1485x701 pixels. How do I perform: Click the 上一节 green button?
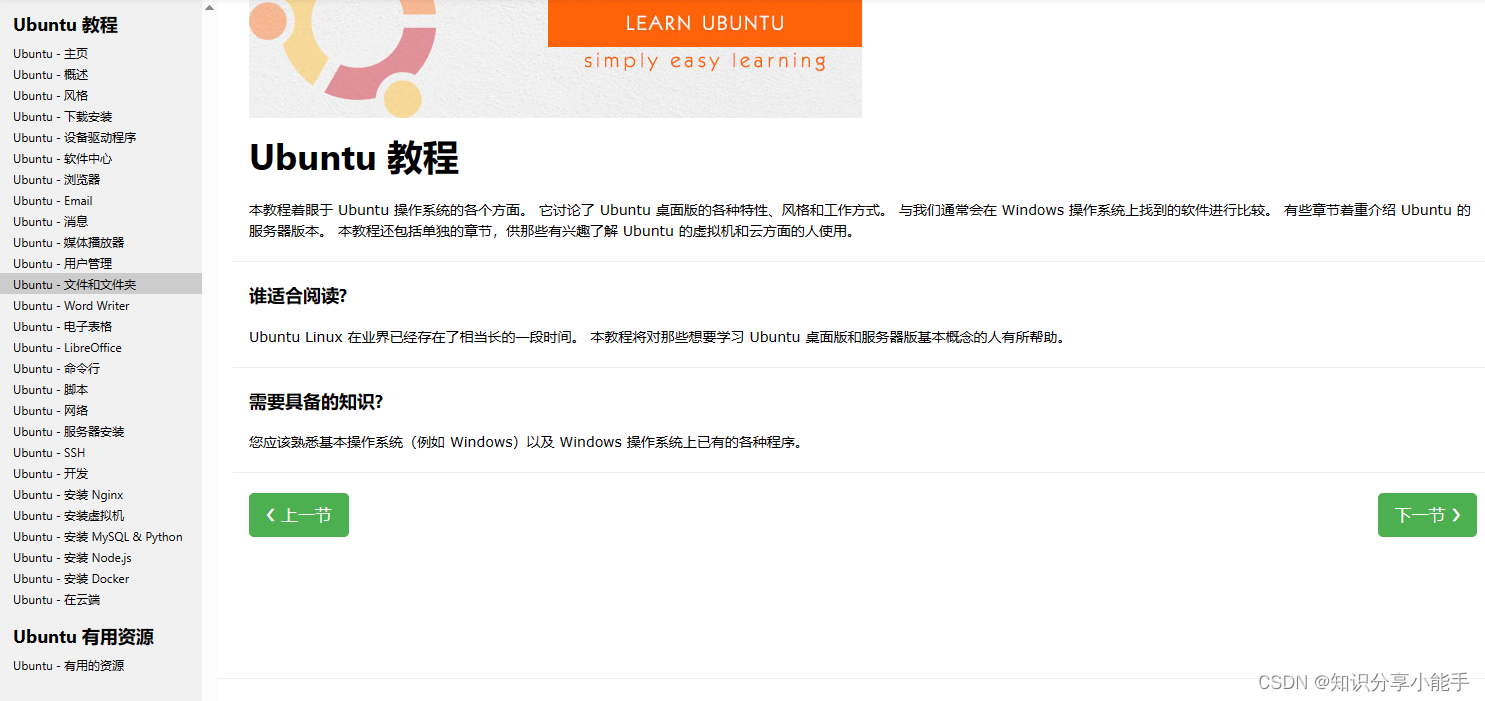(298, 514)
